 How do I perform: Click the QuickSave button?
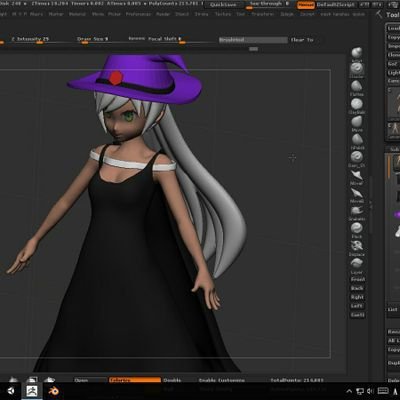223,5
